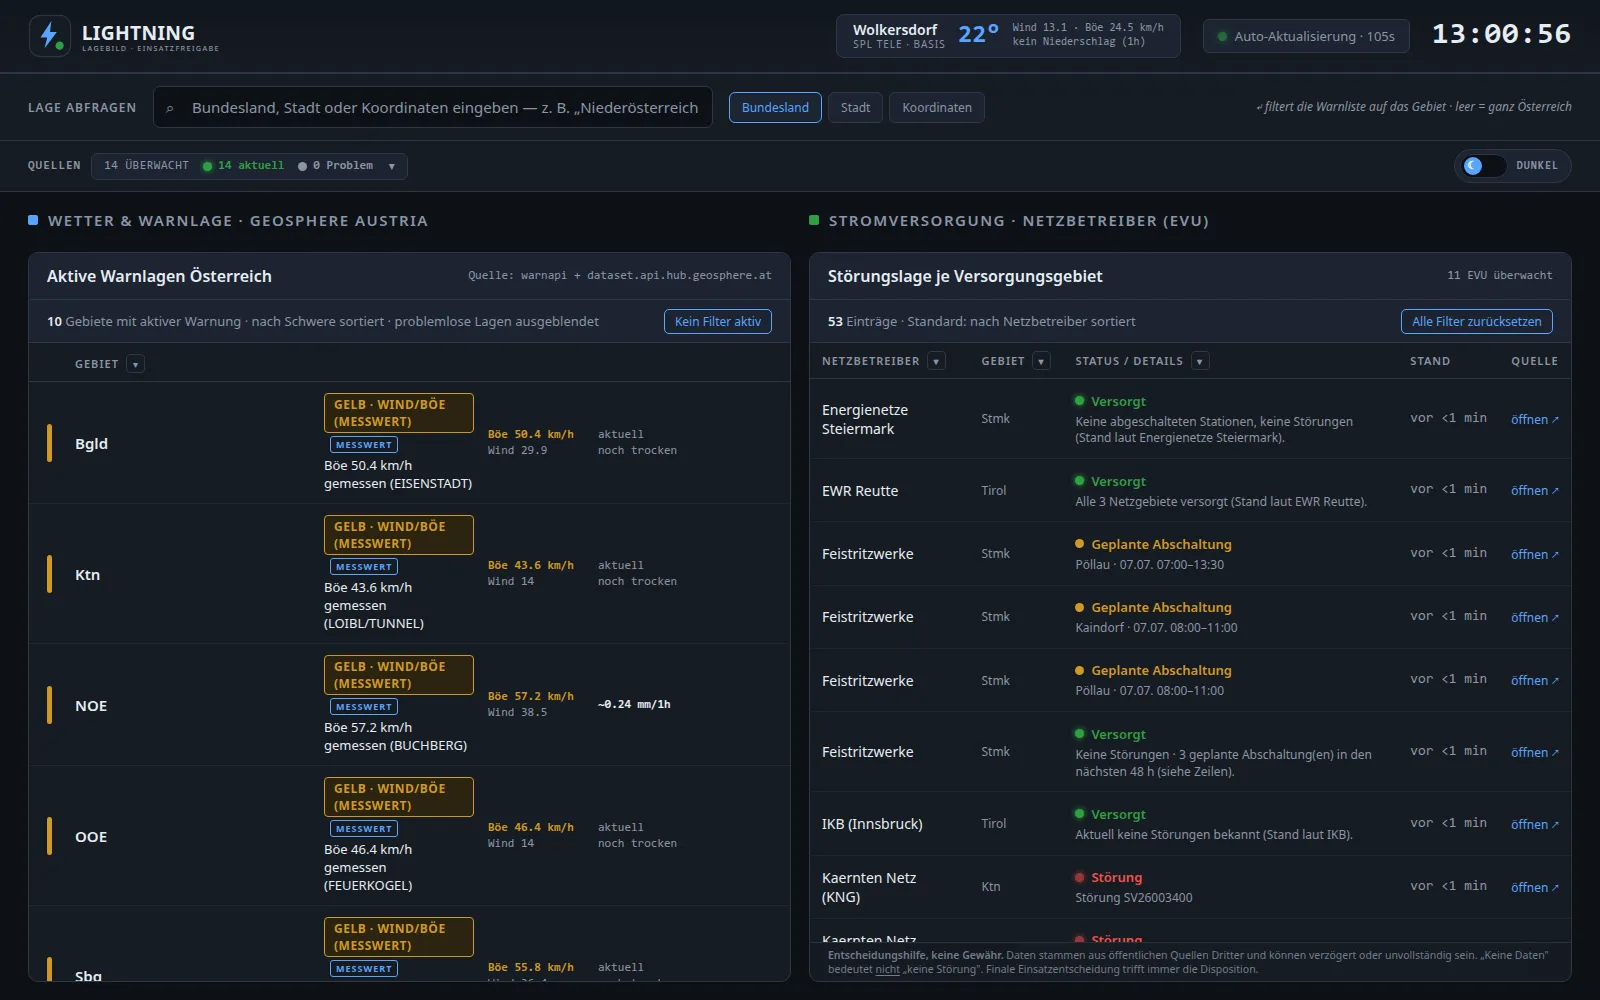Screen dimensions: 1600x1000
Task: Select the Stadt search mode tab
Action: 855,107
